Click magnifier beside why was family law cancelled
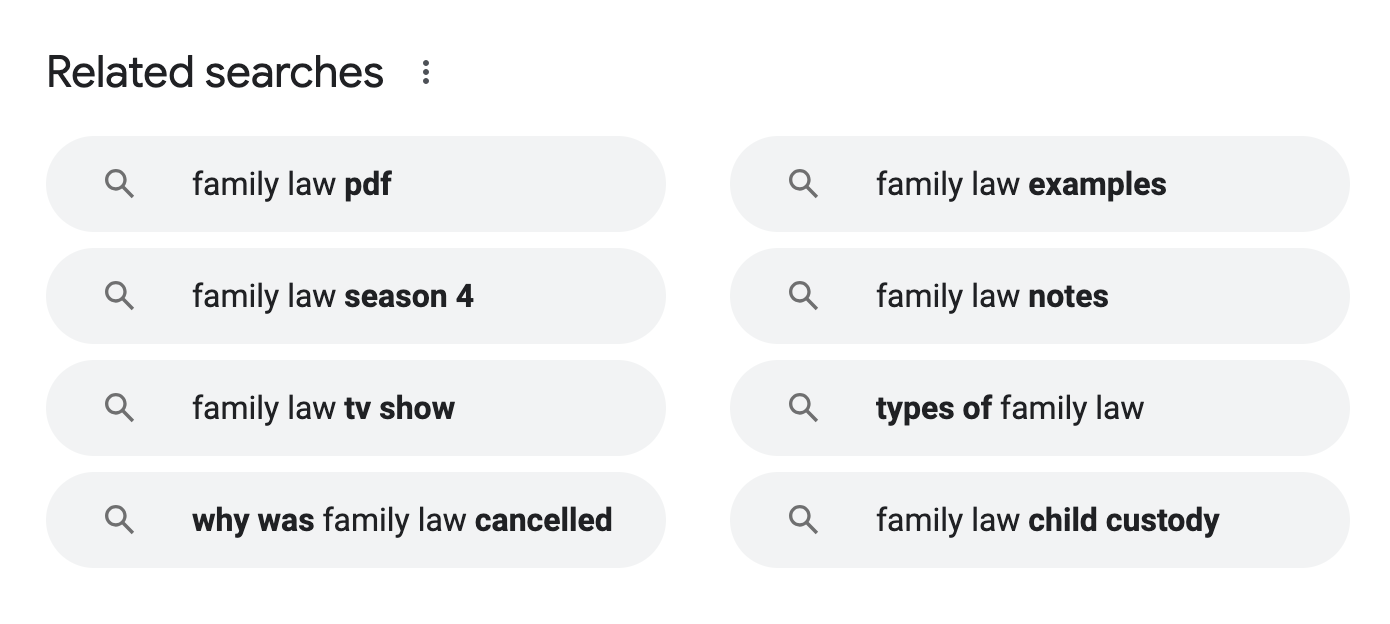 click(119, 520)
